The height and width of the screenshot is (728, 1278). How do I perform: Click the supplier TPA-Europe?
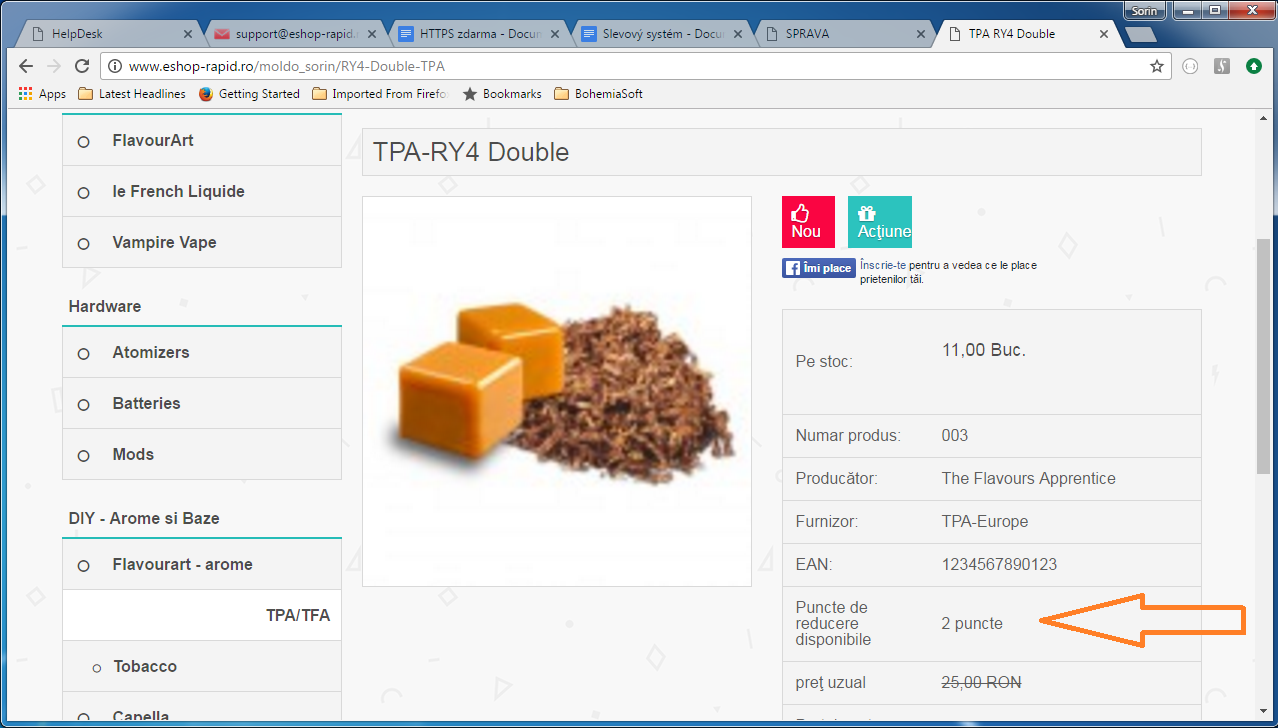tap(985, 521)
